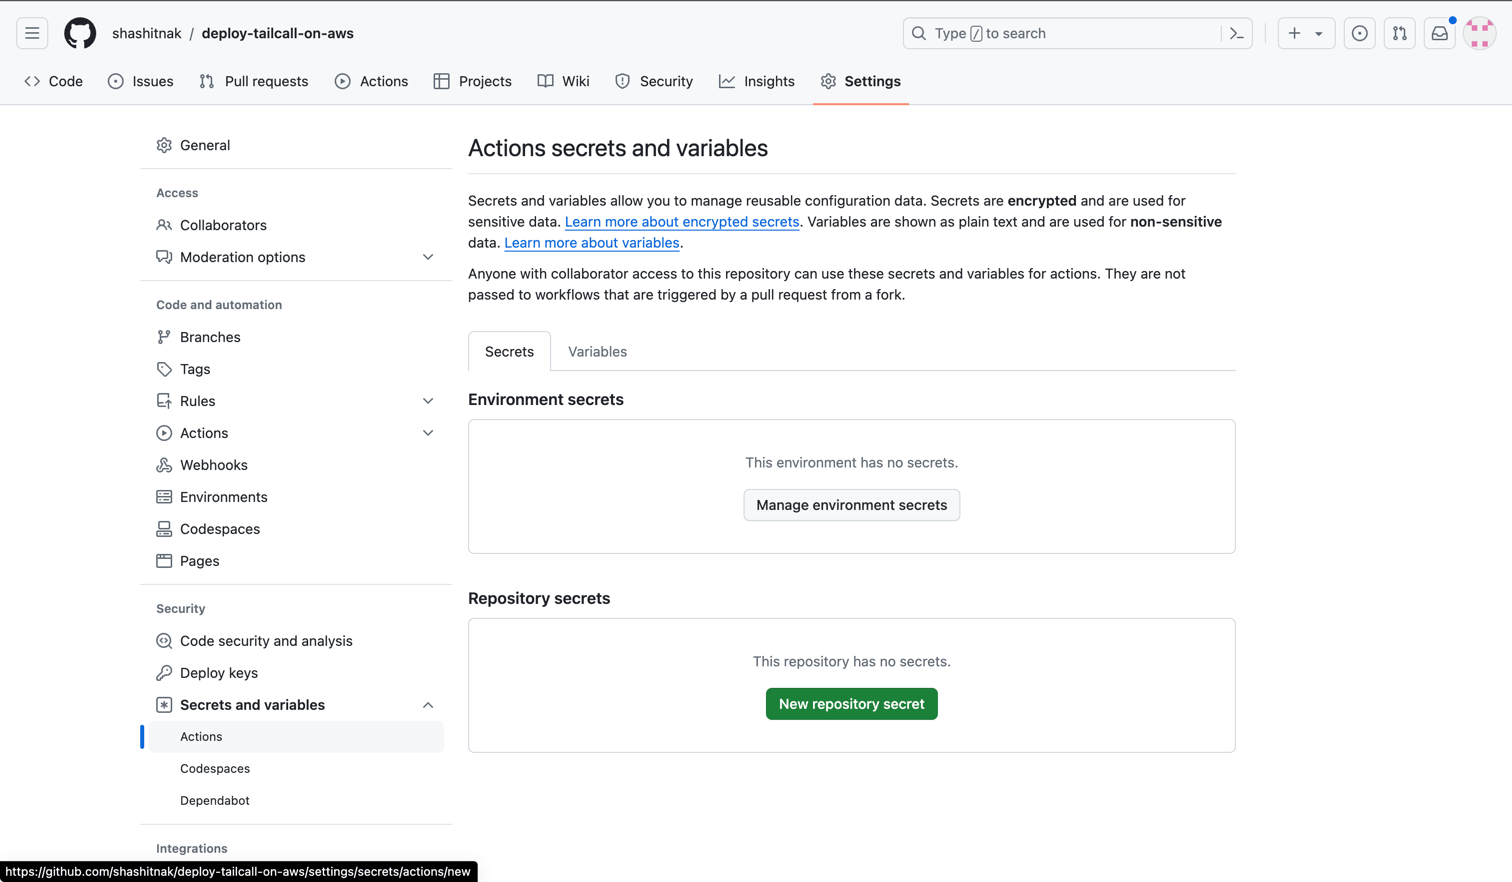Screen dimensions: 1512x882
Task: Click New repository secret button
Action: pos(851,704)
